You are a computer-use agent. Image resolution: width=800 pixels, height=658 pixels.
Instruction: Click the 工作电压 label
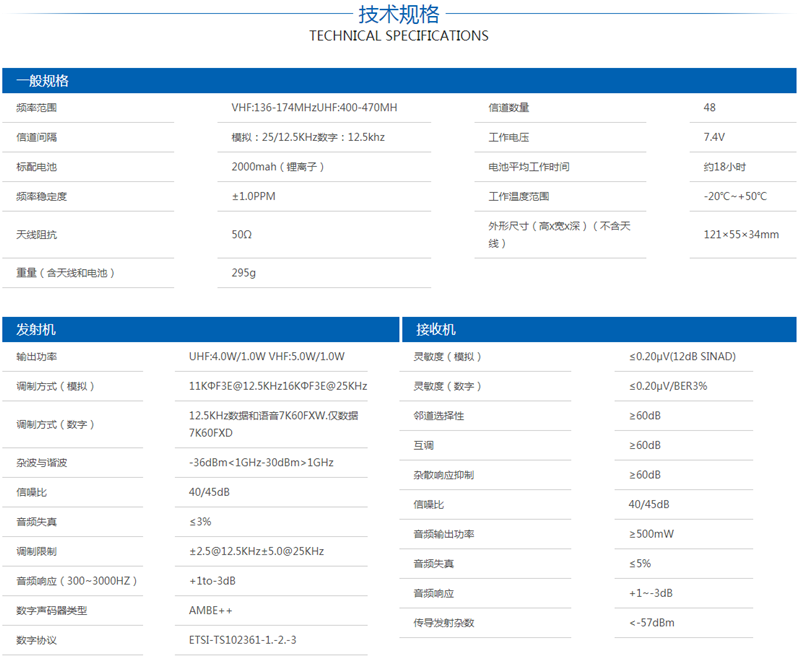tap(509, 137)
